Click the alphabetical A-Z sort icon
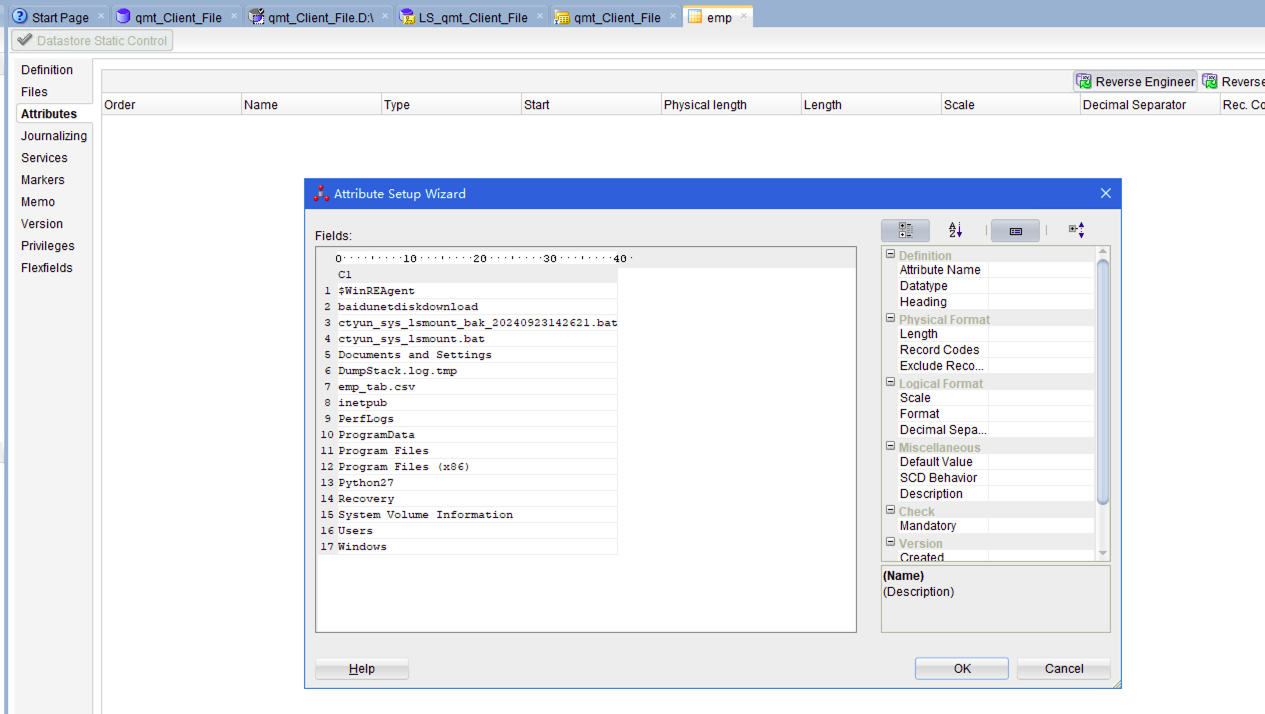The width and height of the screenshot is (1265, 714). [955, 230]
